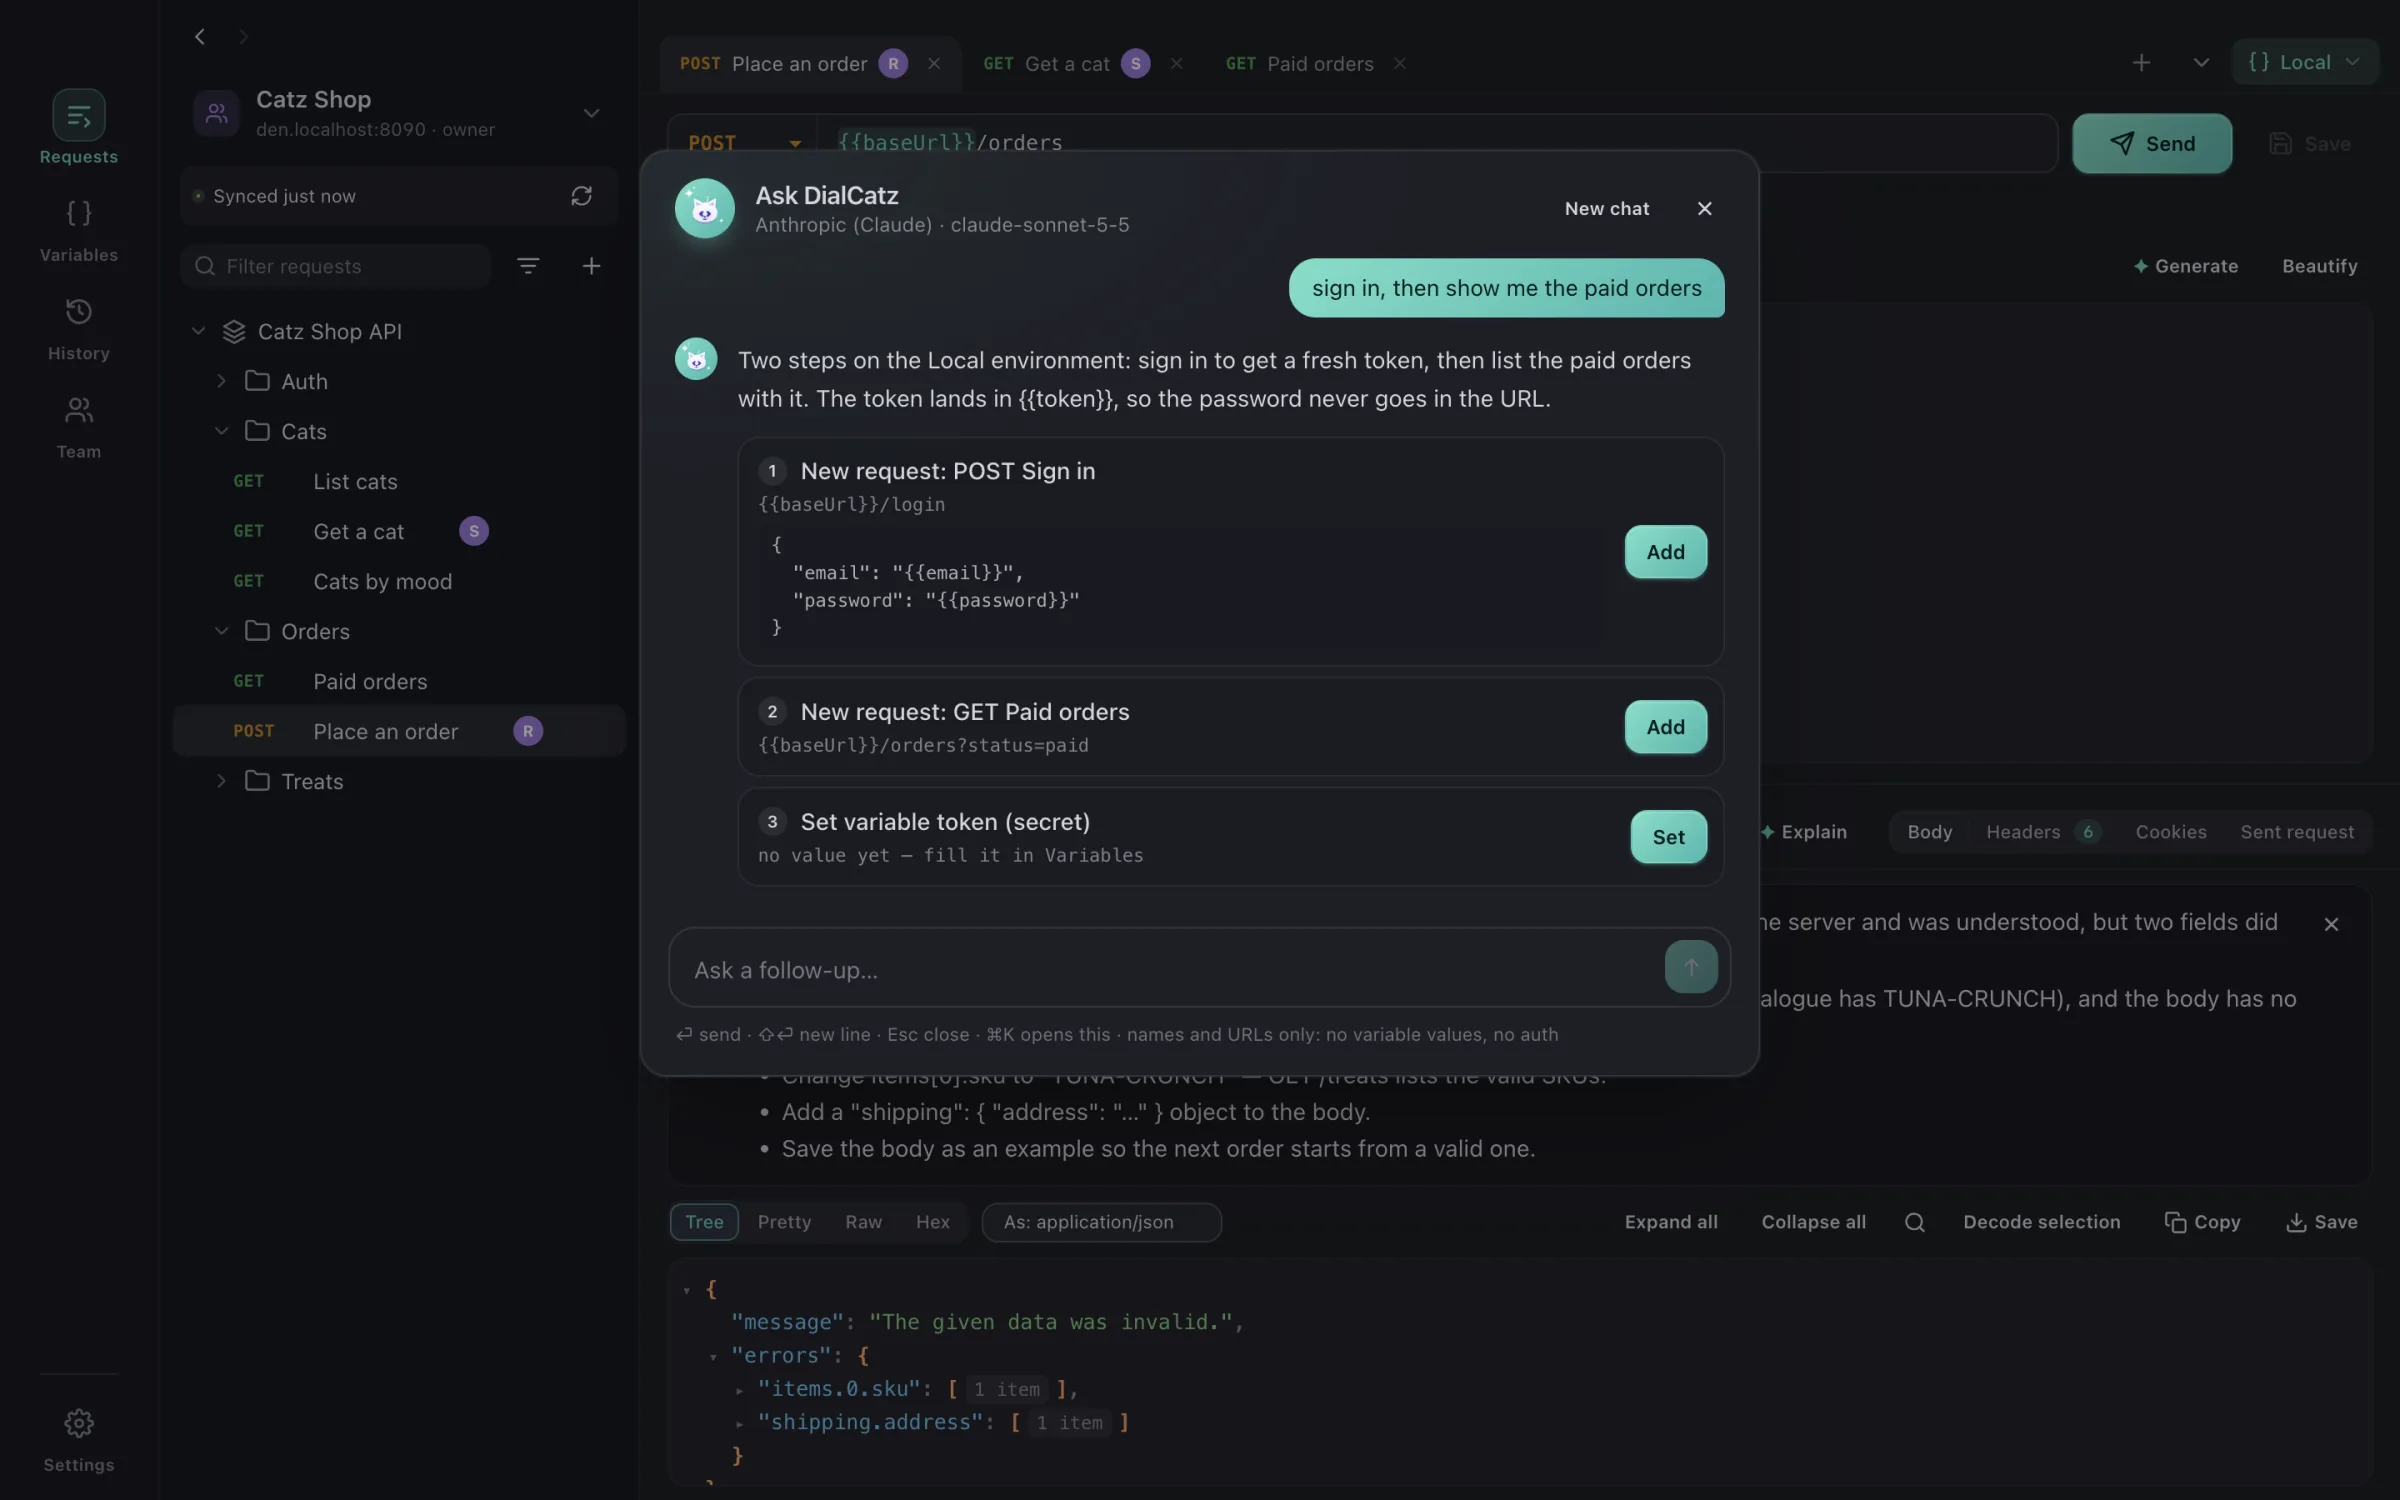Add a new request with the plus icon in sidebar
Screen dimensions: 2400x1500
tap(591, 265)
